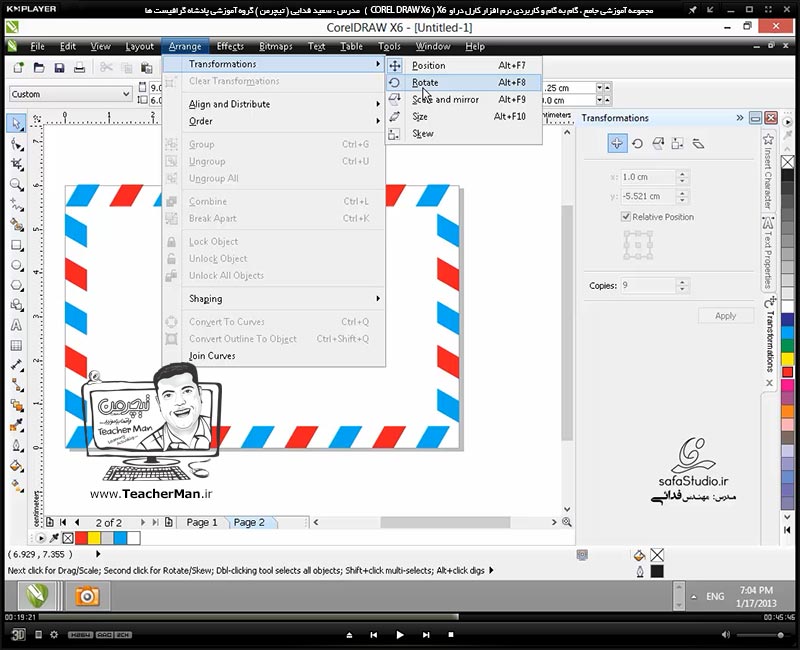800x650 pixels.
Task: Click the anchor point grid in docker
Action: click(x=638, y=245)
